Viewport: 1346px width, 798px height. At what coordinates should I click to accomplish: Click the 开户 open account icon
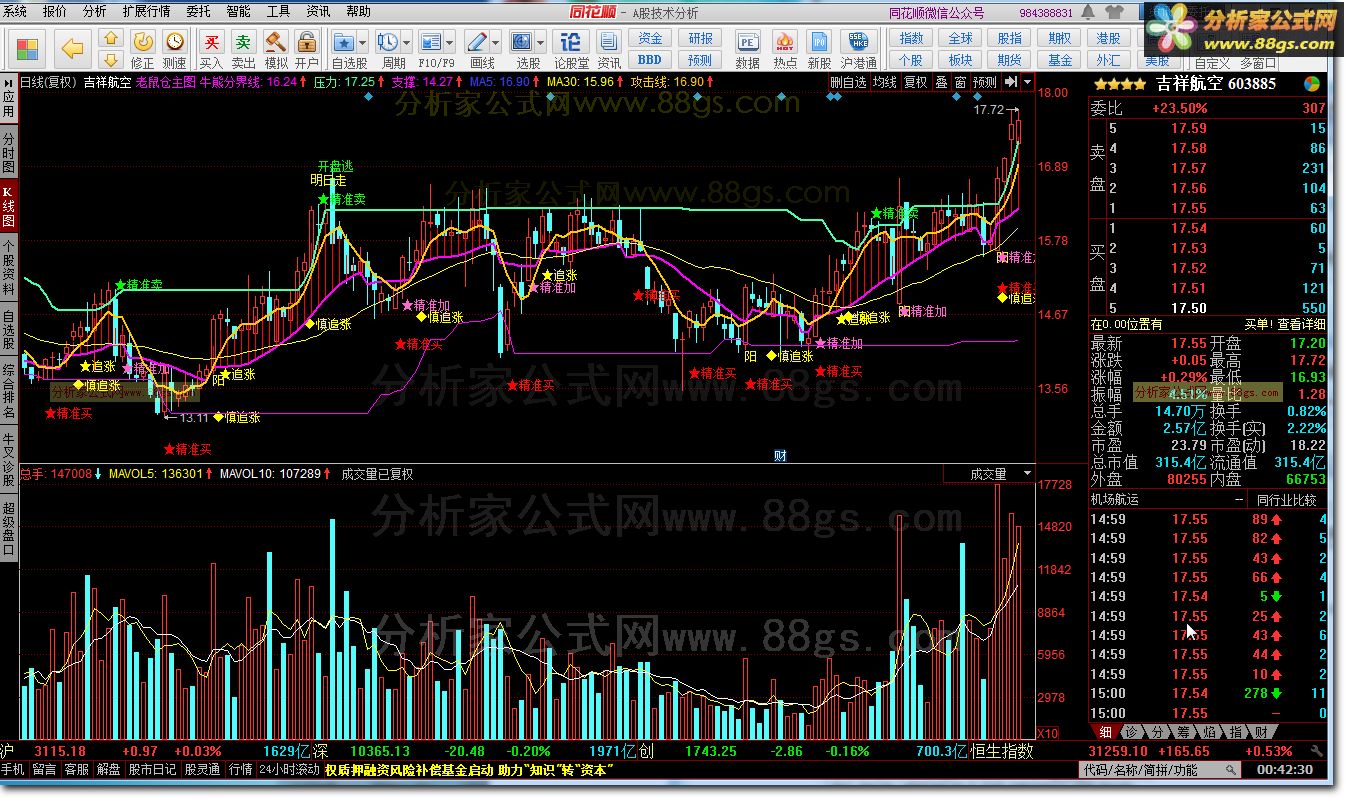tap(307, 49)
